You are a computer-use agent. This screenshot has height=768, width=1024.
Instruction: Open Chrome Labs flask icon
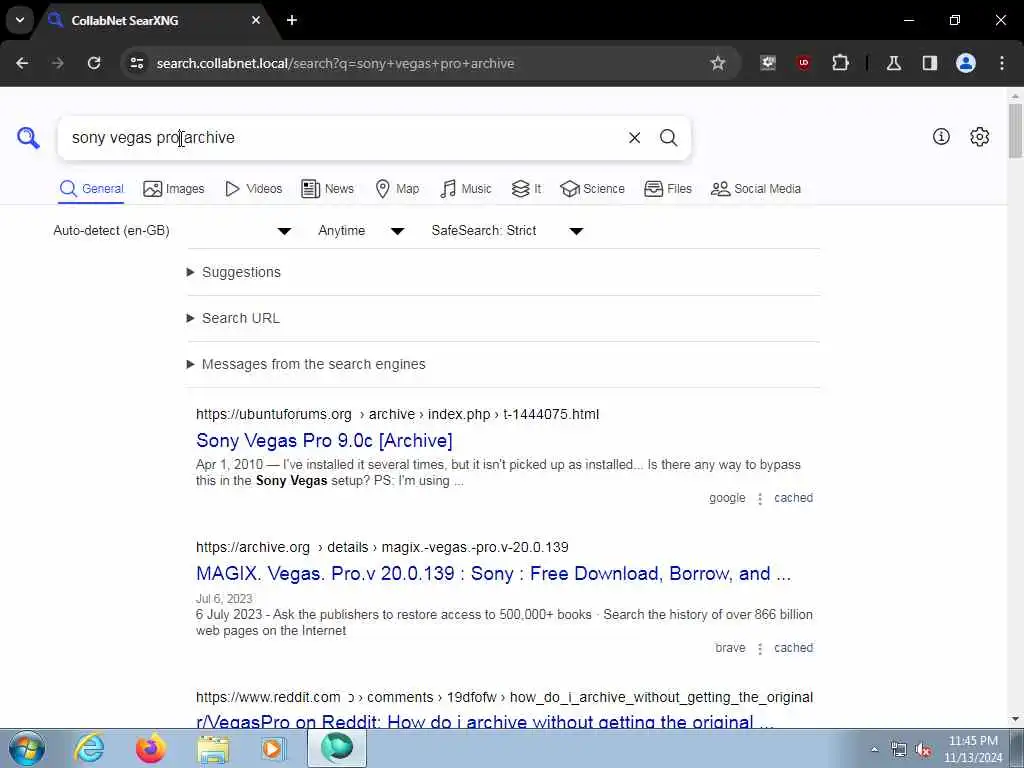893,63
